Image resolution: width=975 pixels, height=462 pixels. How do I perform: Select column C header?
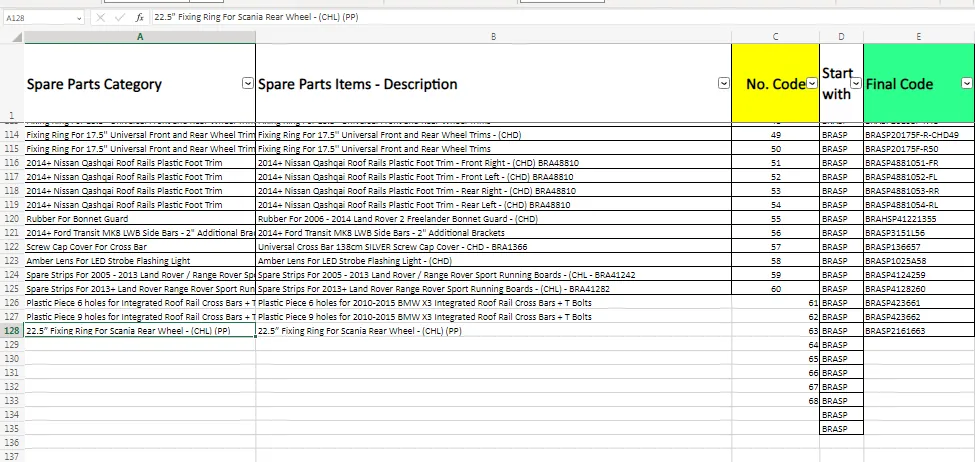tap(775, 37)
